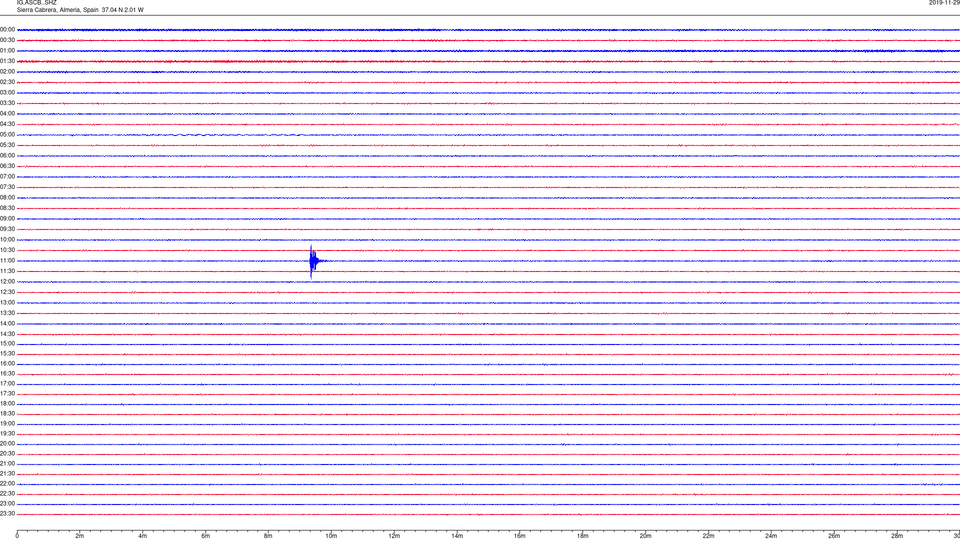Select the 18:30 row time label
This screenshot has height=540, width=960.
point(8,414)
